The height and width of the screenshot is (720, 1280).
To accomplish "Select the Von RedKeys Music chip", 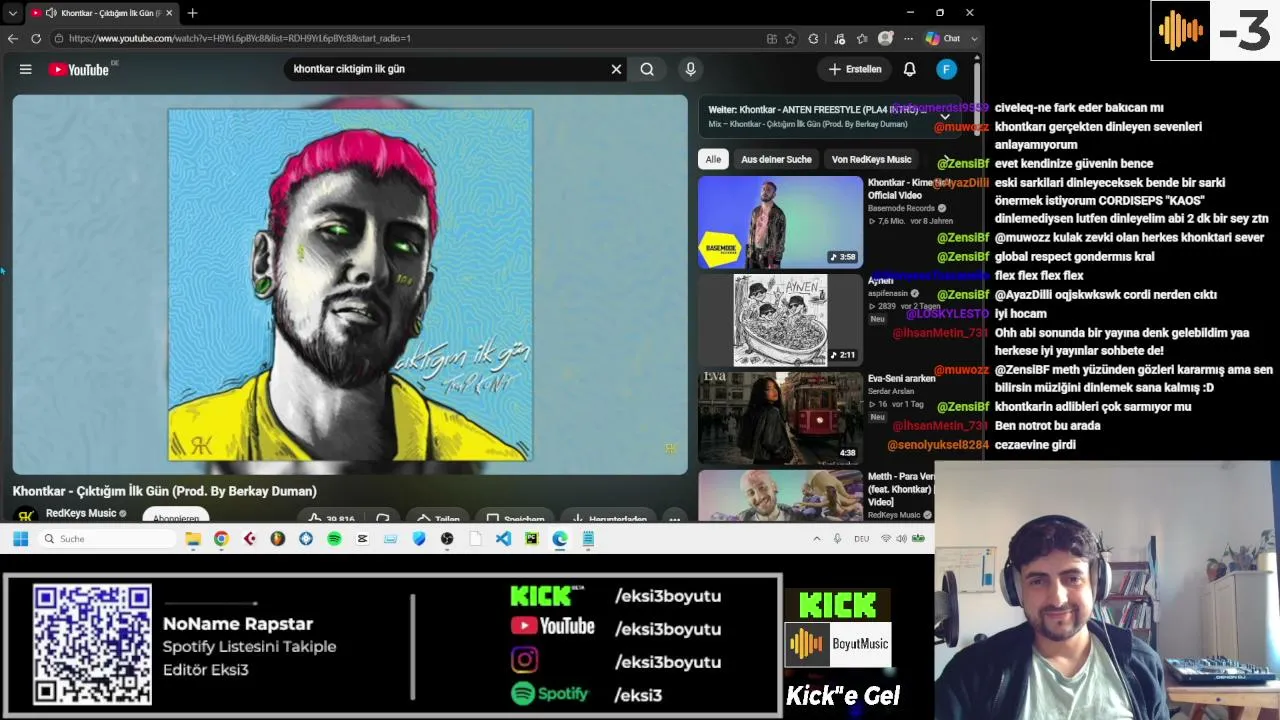I will tap(871, 159).
